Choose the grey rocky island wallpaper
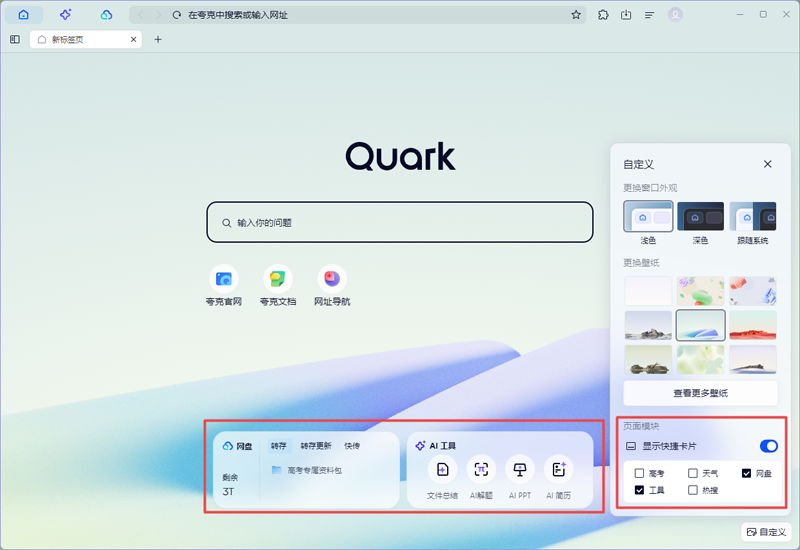Screen dimensions: 800x550 pos(648,325)
